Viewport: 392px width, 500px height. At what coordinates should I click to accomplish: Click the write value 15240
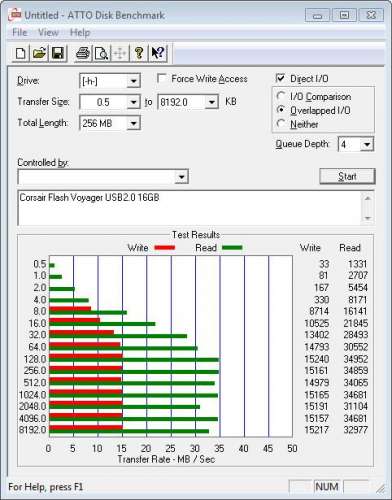tap(317, 359)
